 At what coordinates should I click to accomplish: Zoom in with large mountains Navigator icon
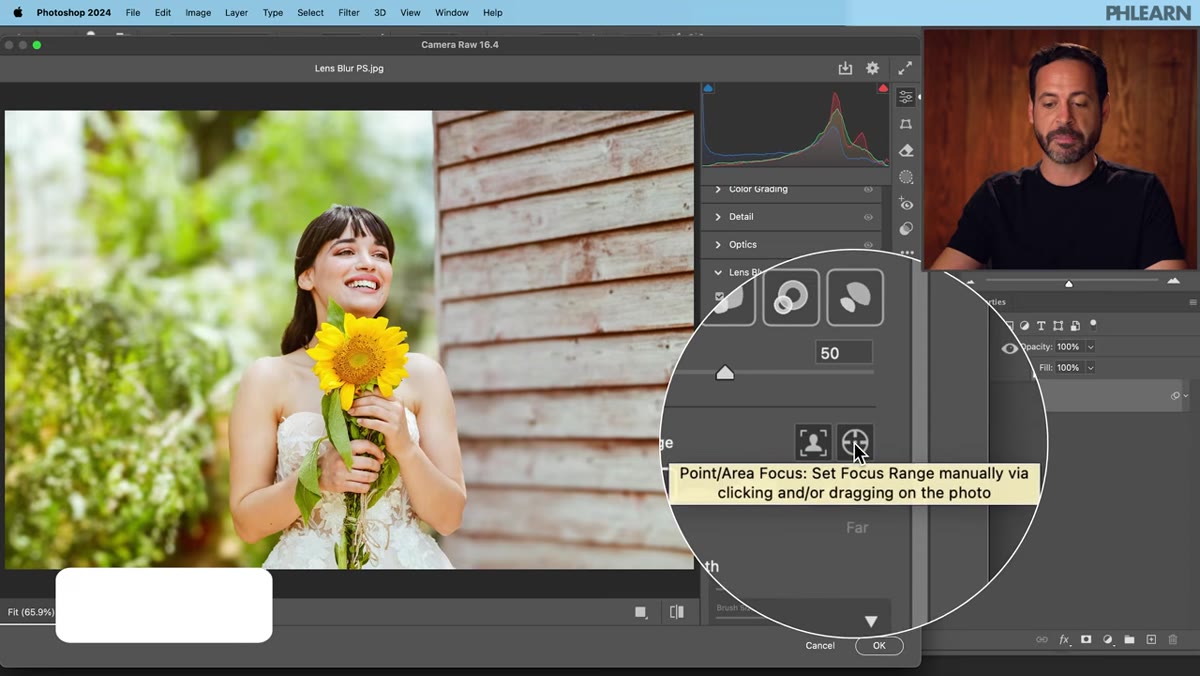tap(1173, 281)
